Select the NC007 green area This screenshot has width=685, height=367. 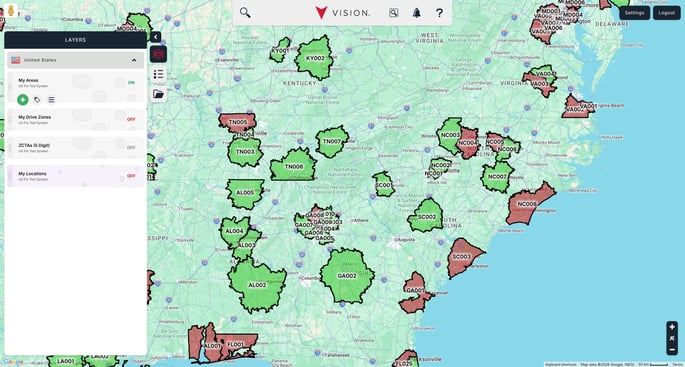(497, 177)
